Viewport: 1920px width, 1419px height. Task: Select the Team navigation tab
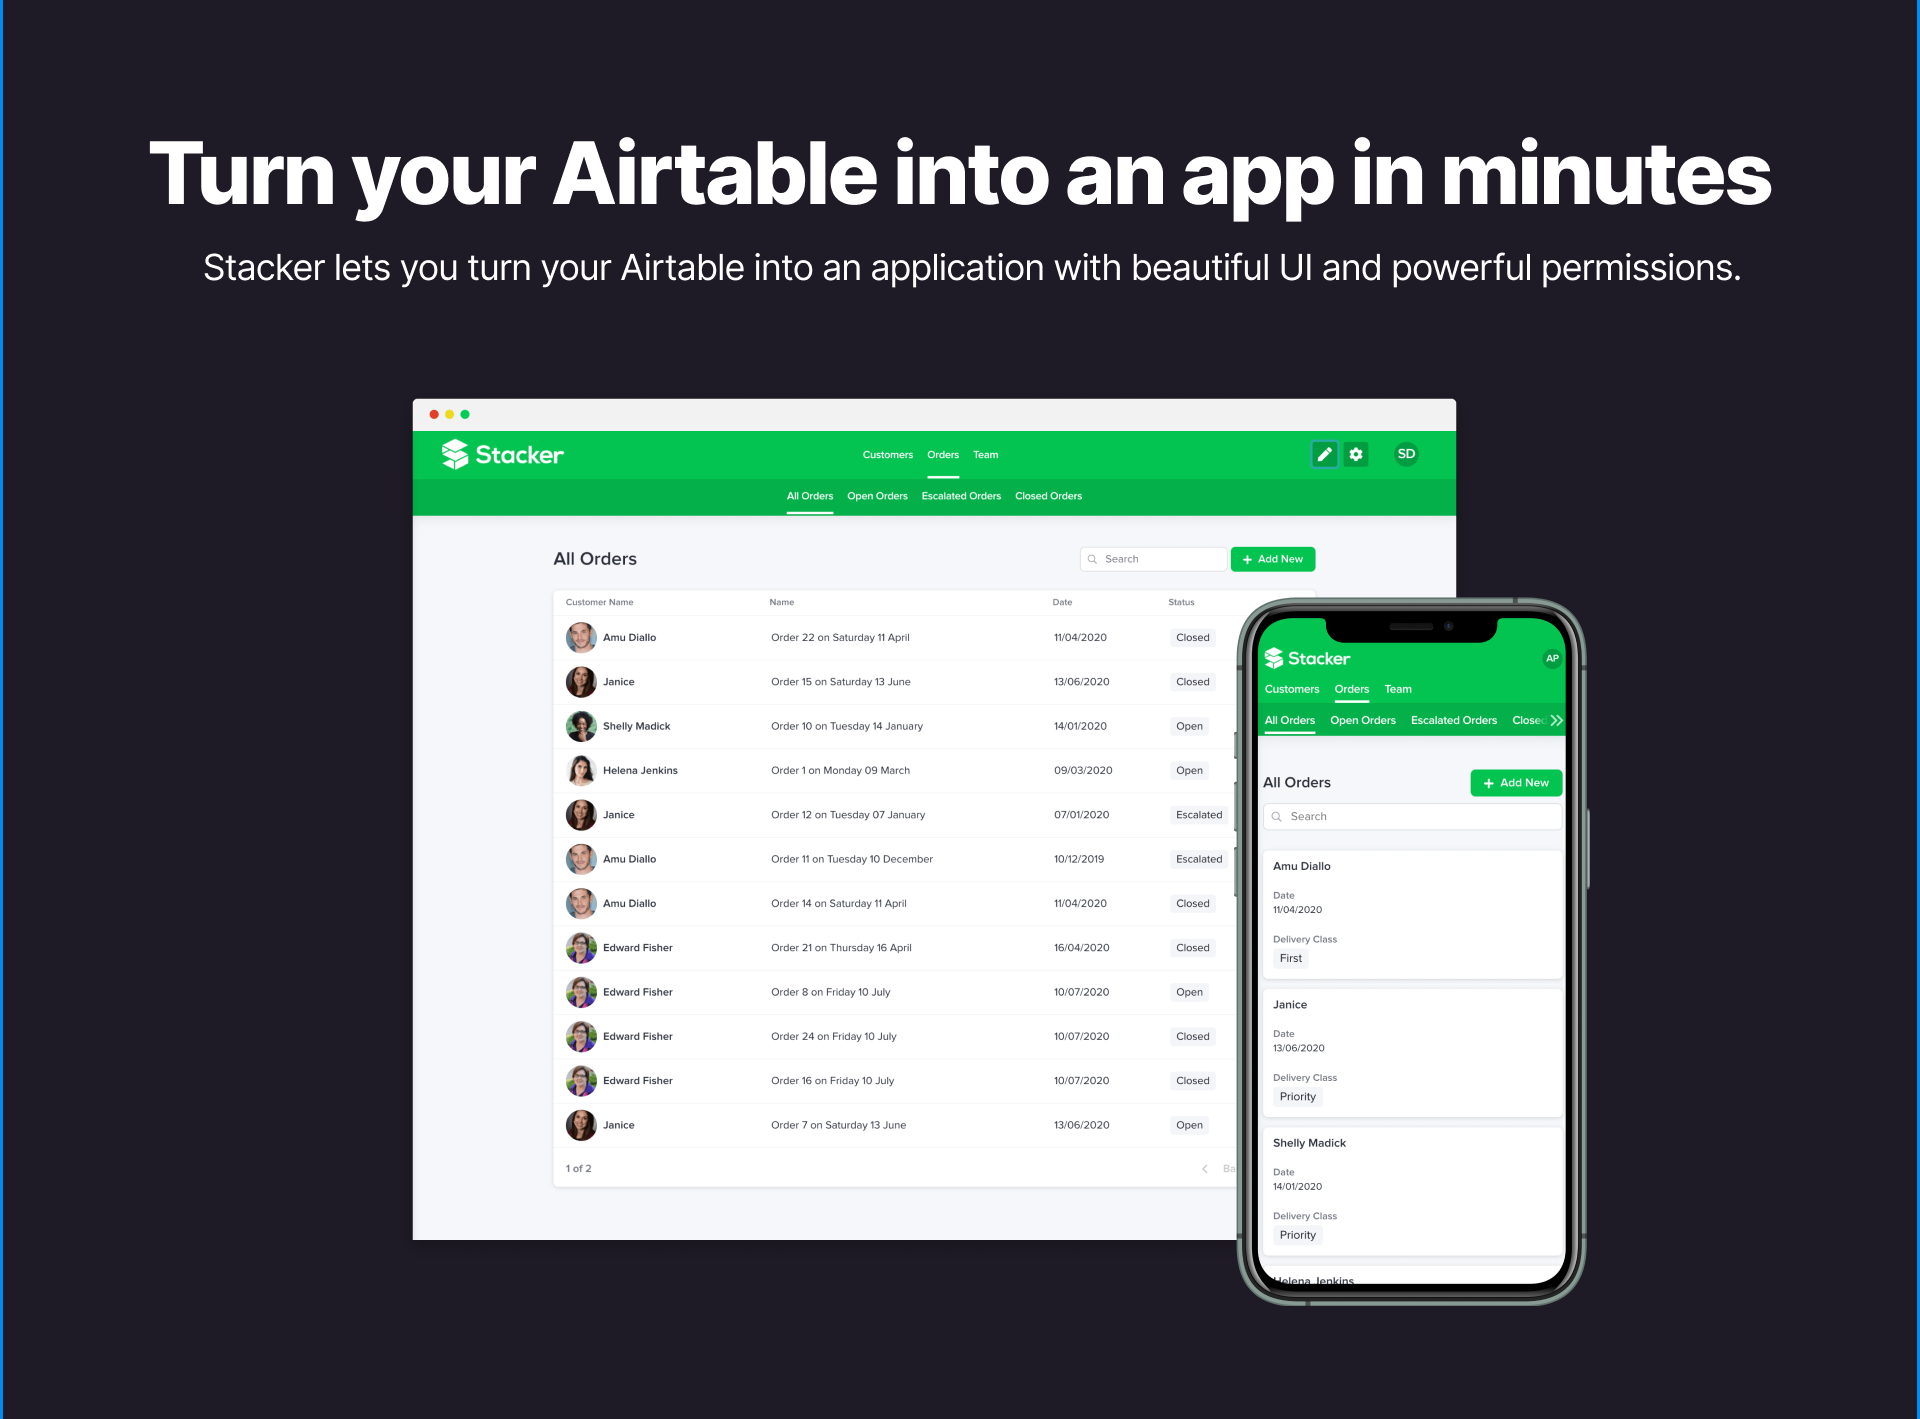tap(985, 455)
